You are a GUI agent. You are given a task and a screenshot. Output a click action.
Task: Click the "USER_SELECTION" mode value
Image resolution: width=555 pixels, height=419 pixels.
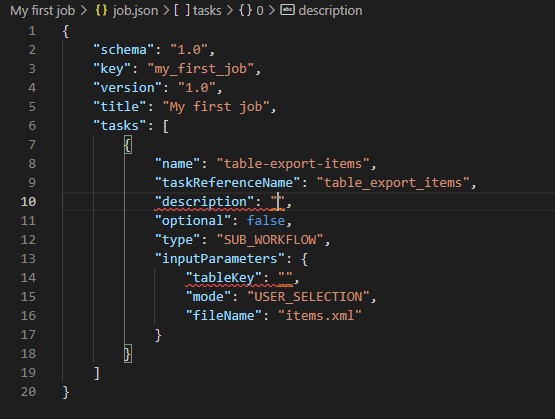click(x=309, y=297)
